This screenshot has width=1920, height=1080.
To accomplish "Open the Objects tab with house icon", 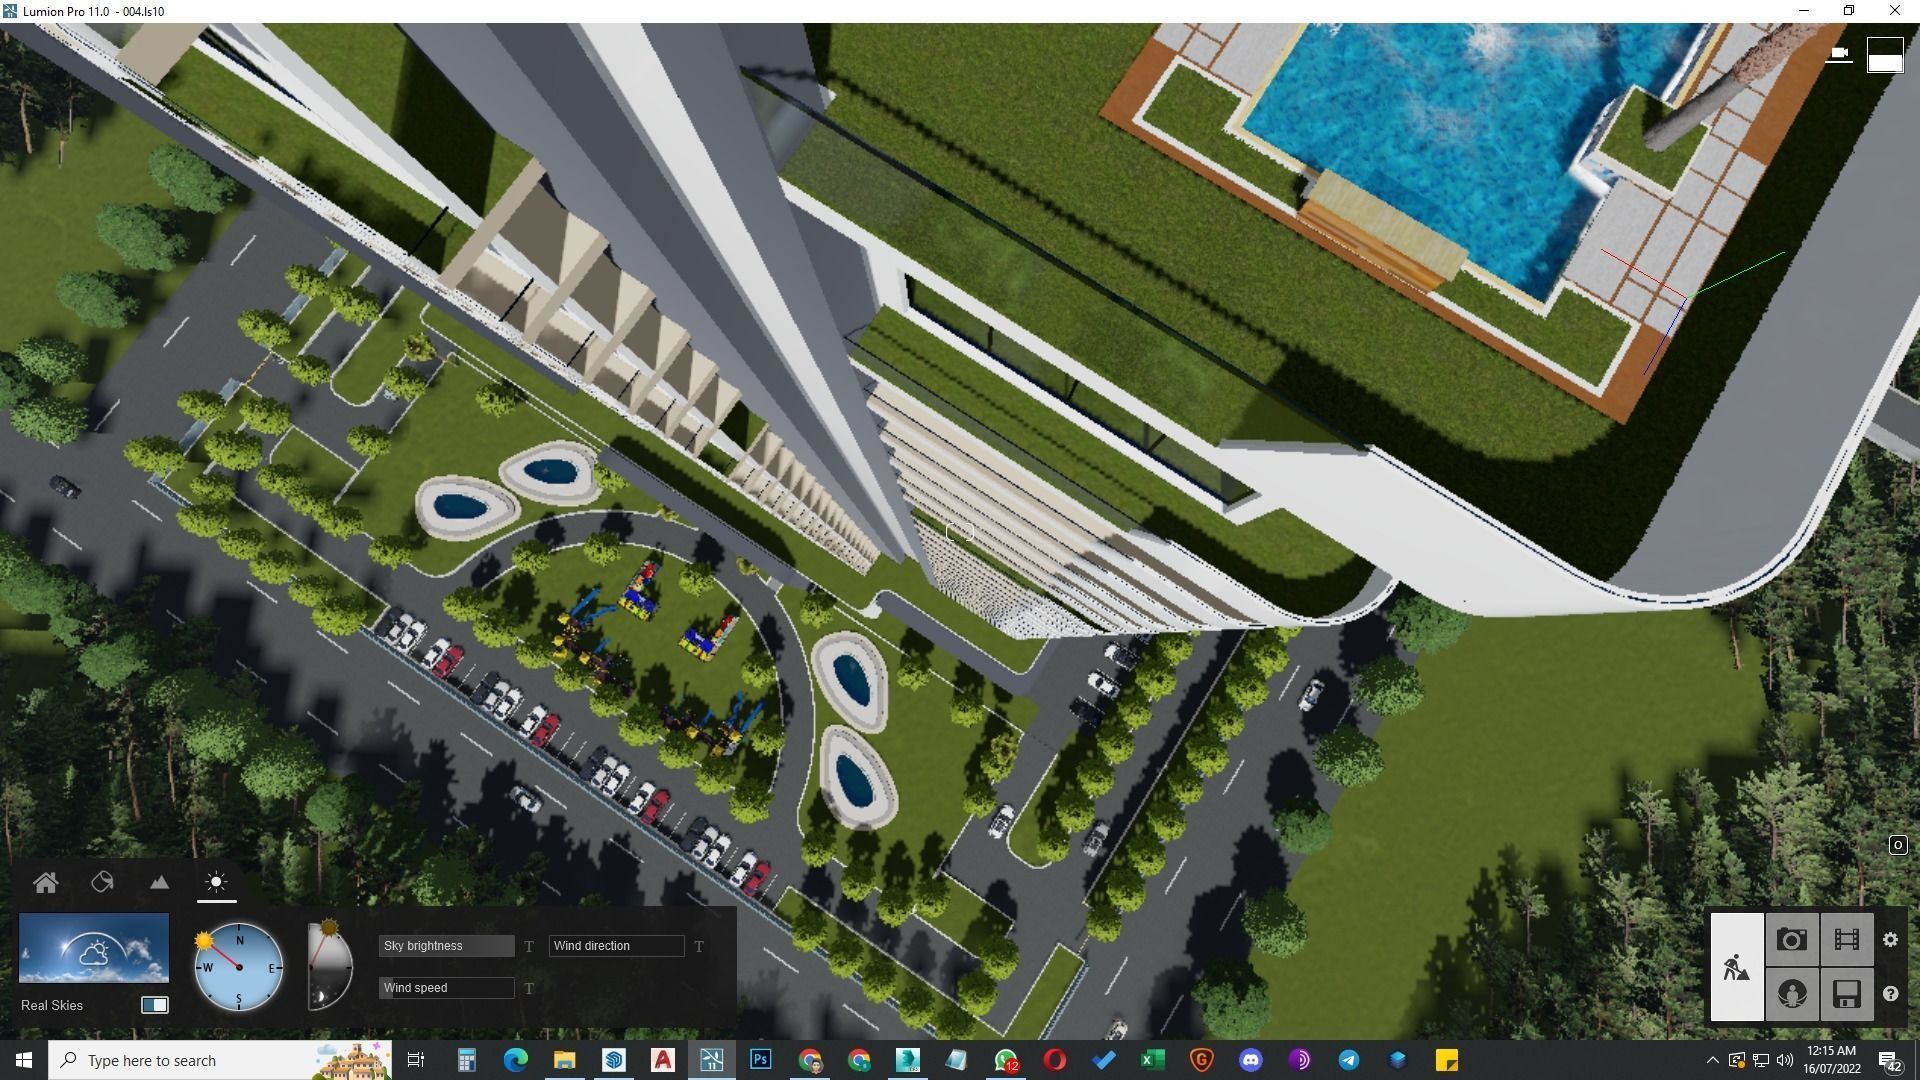I will pos(46,883).
